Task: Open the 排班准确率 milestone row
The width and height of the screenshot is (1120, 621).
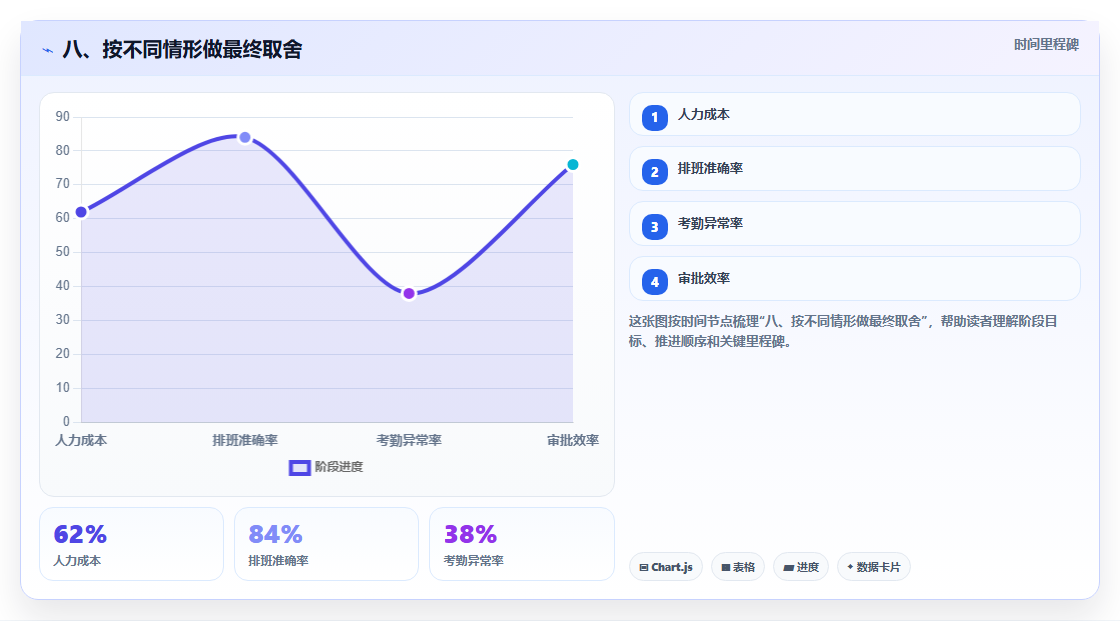Action: [854, 169]
